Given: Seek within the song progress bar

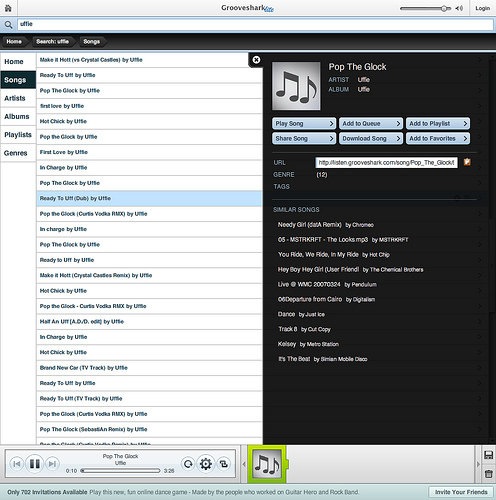Looking at the screenshot, I should 121,471.
